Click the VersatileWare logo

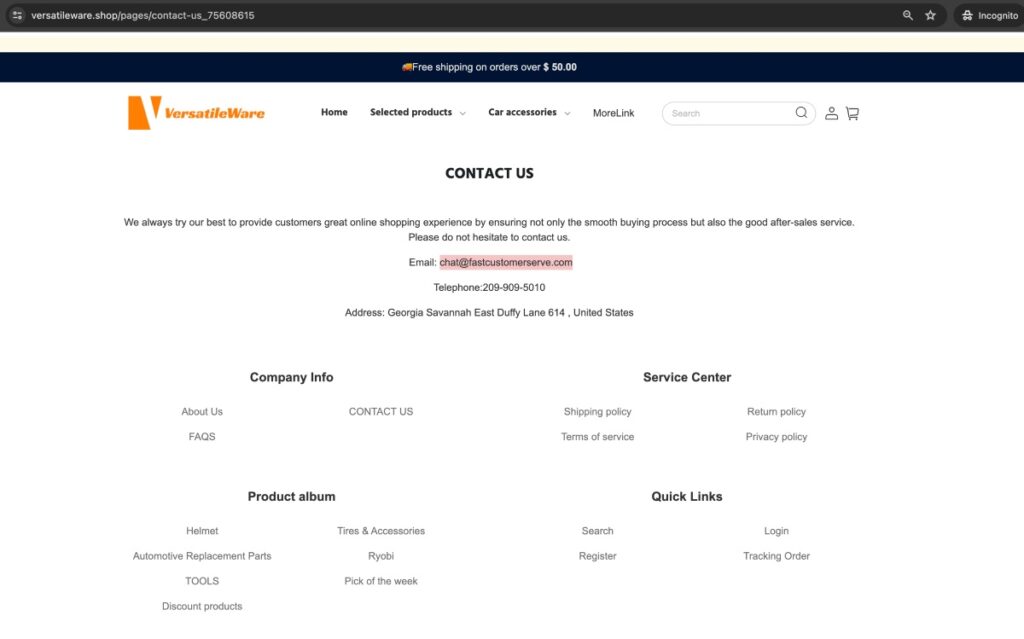(x=196, y=112)
